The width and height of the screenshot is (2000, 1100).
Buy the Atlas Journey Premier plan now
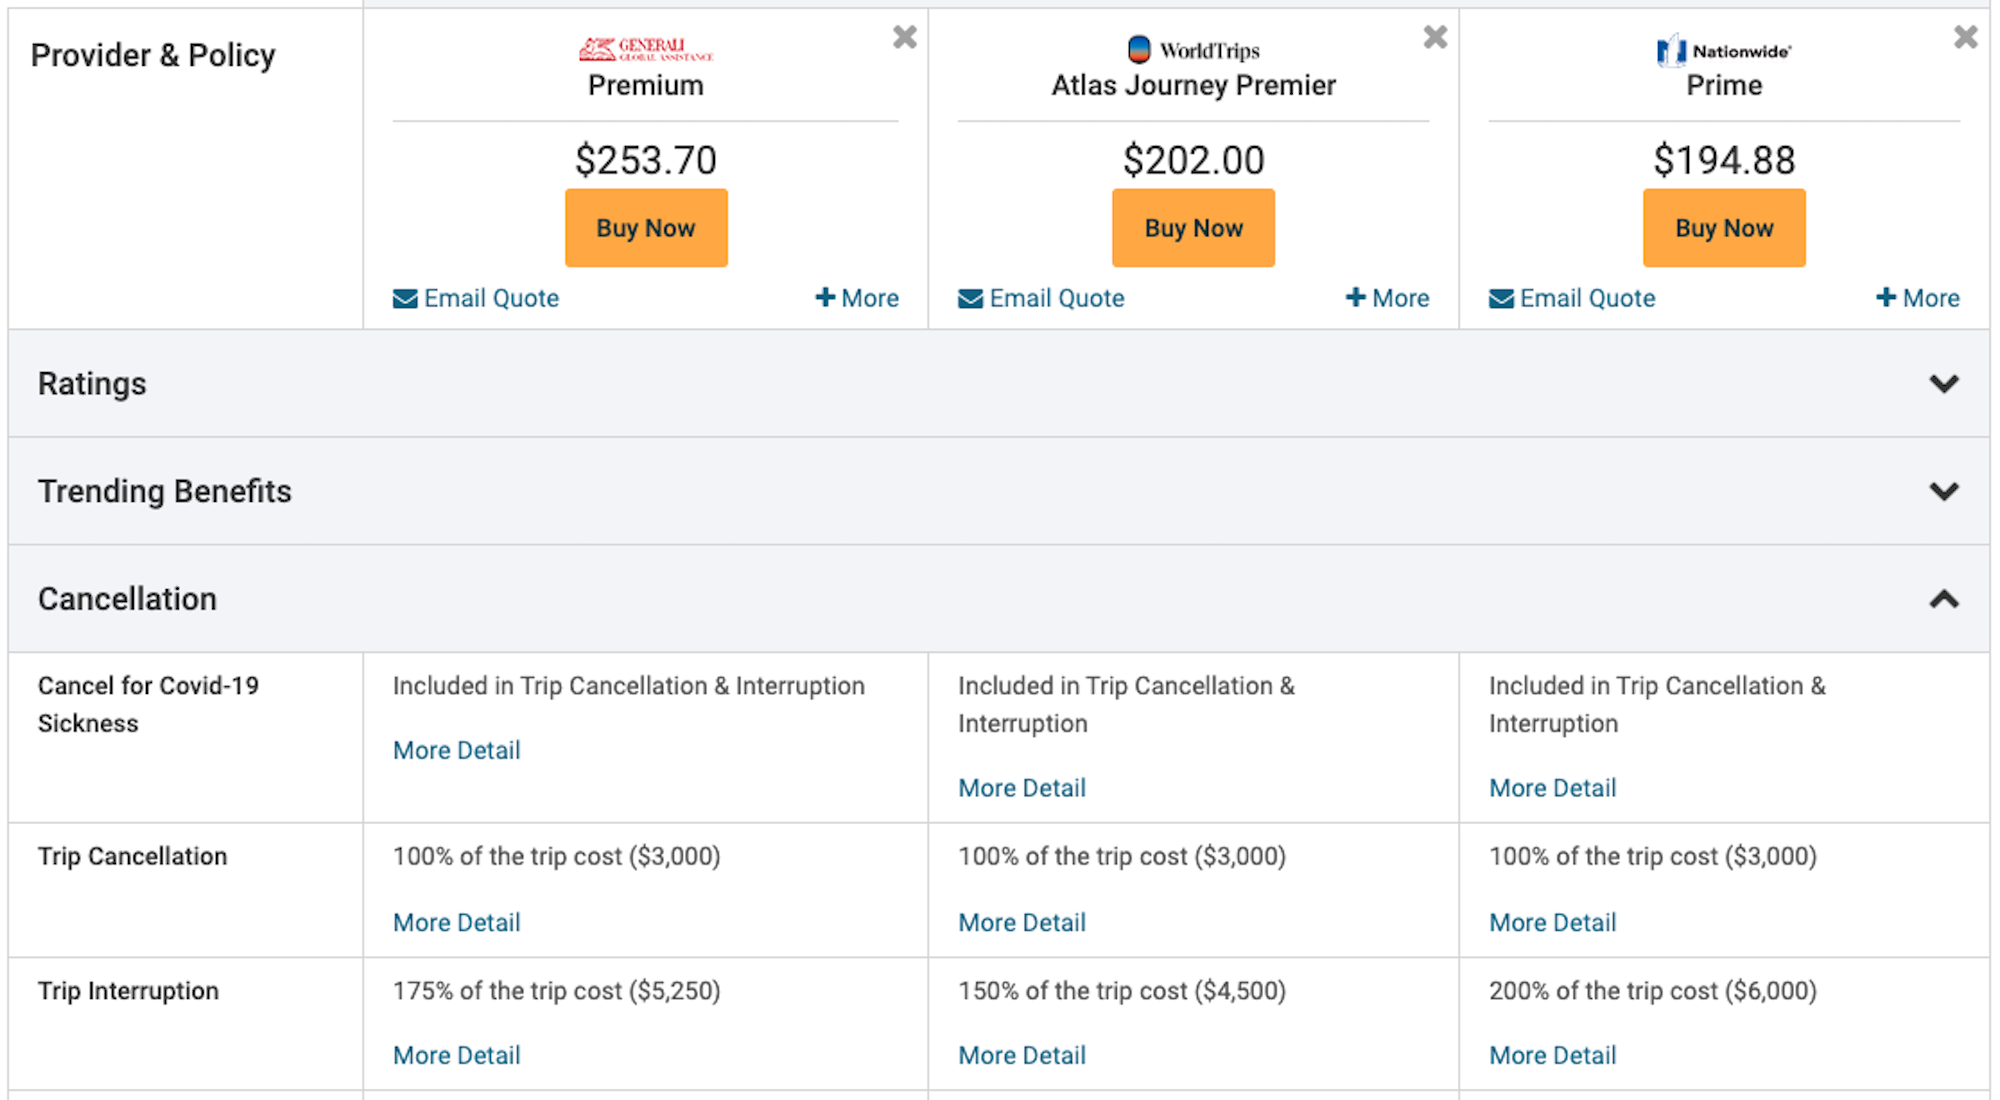[x=1193, y=228]
